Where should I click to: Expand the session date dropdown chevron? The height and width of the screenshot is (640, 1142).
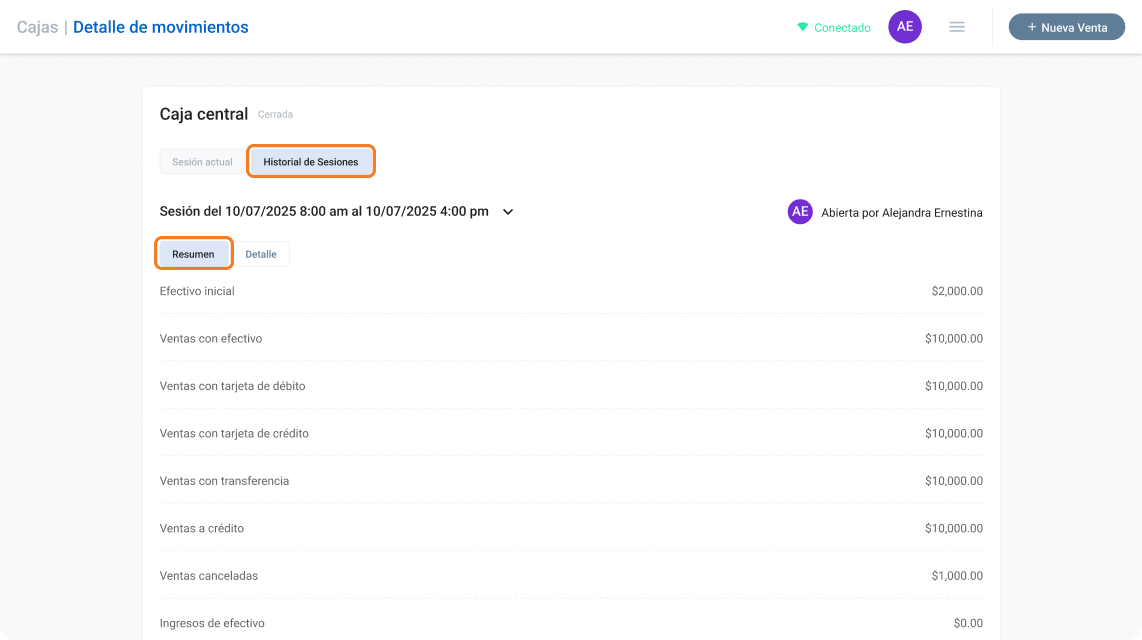click(508, 212)
